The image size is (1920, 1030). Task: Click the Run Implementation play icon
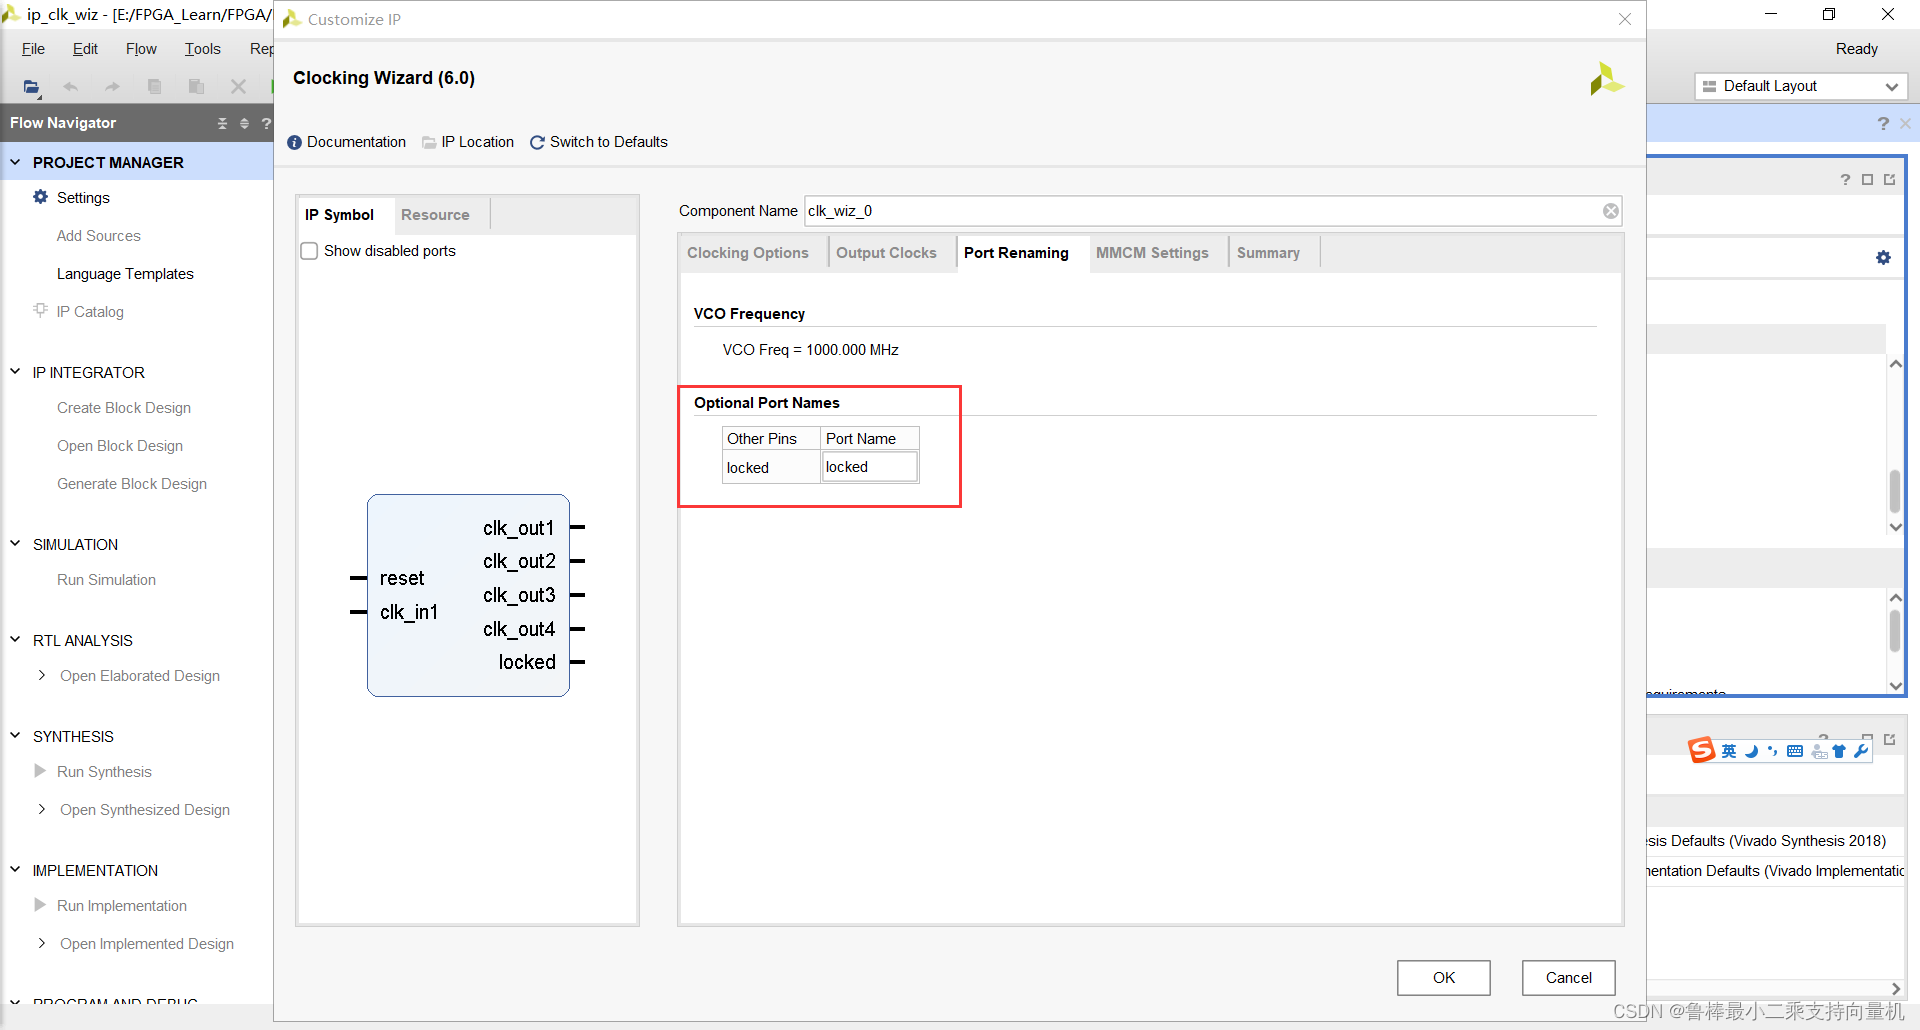point(40,905)
